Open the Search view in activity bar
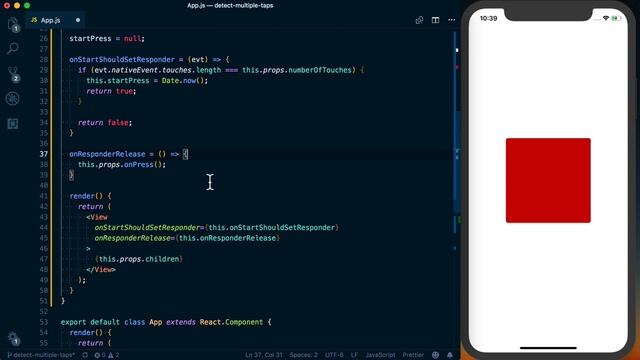Viewport: 640px width, 360px height. click(x=13, y=49)
